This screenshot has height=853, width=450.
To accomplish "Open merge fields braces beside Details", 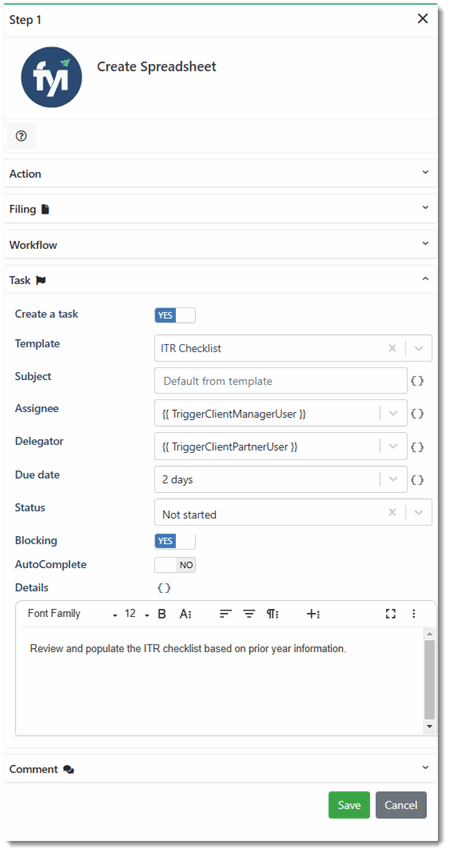I will 164,588.
